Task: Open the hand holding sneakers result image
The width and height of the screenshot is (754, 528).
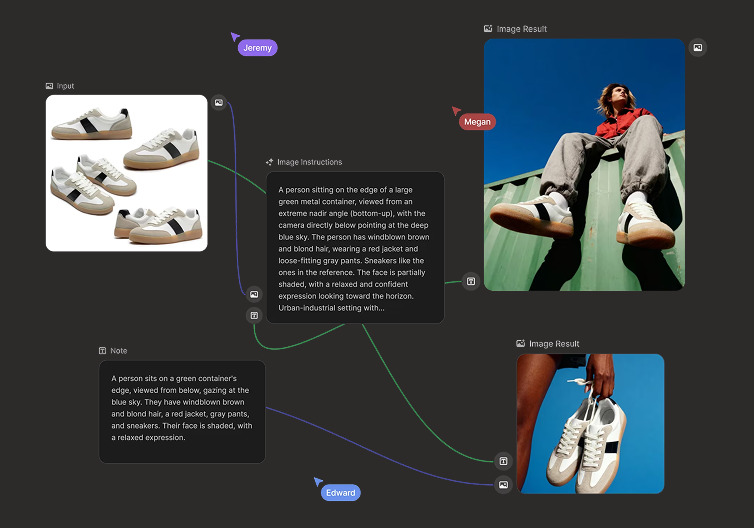Action: coord(591,424)
